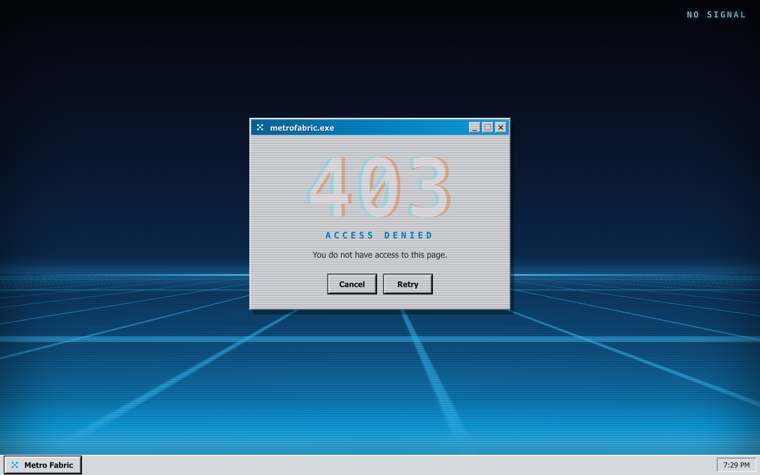Maximize the metrofabric.exe window
Viewport: 760px width, 475px height.
pyautogui.click(x=488, y=127)
